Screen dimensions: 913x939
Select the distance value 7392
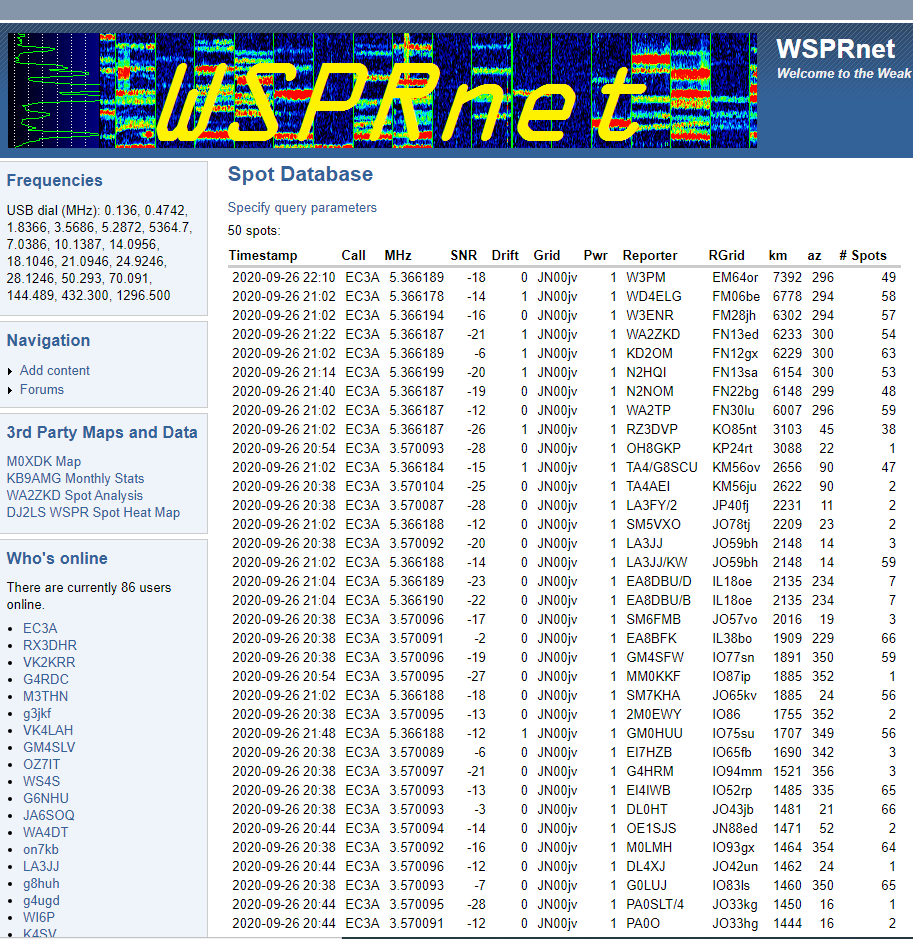pyautogui.click(x=787, y=277)
